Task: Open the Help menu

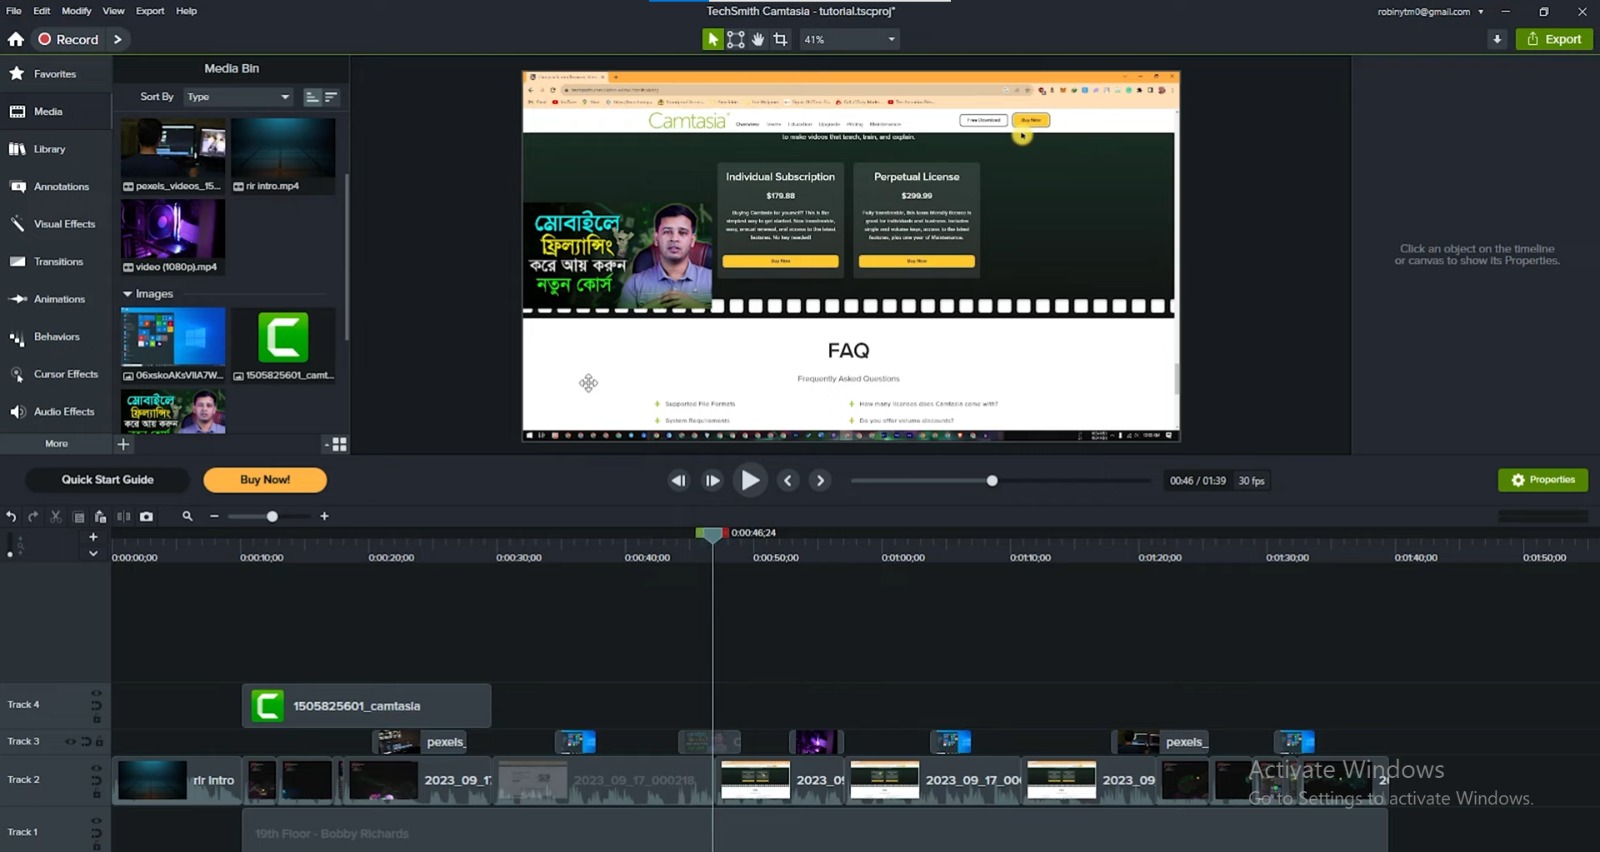Action: (186, 11)
